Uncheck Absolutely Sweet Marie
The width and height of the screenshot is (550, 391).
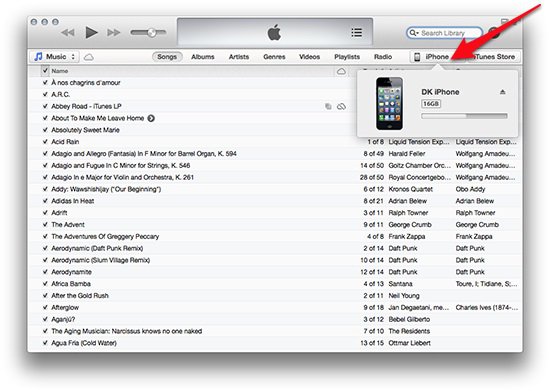point(45,130)
